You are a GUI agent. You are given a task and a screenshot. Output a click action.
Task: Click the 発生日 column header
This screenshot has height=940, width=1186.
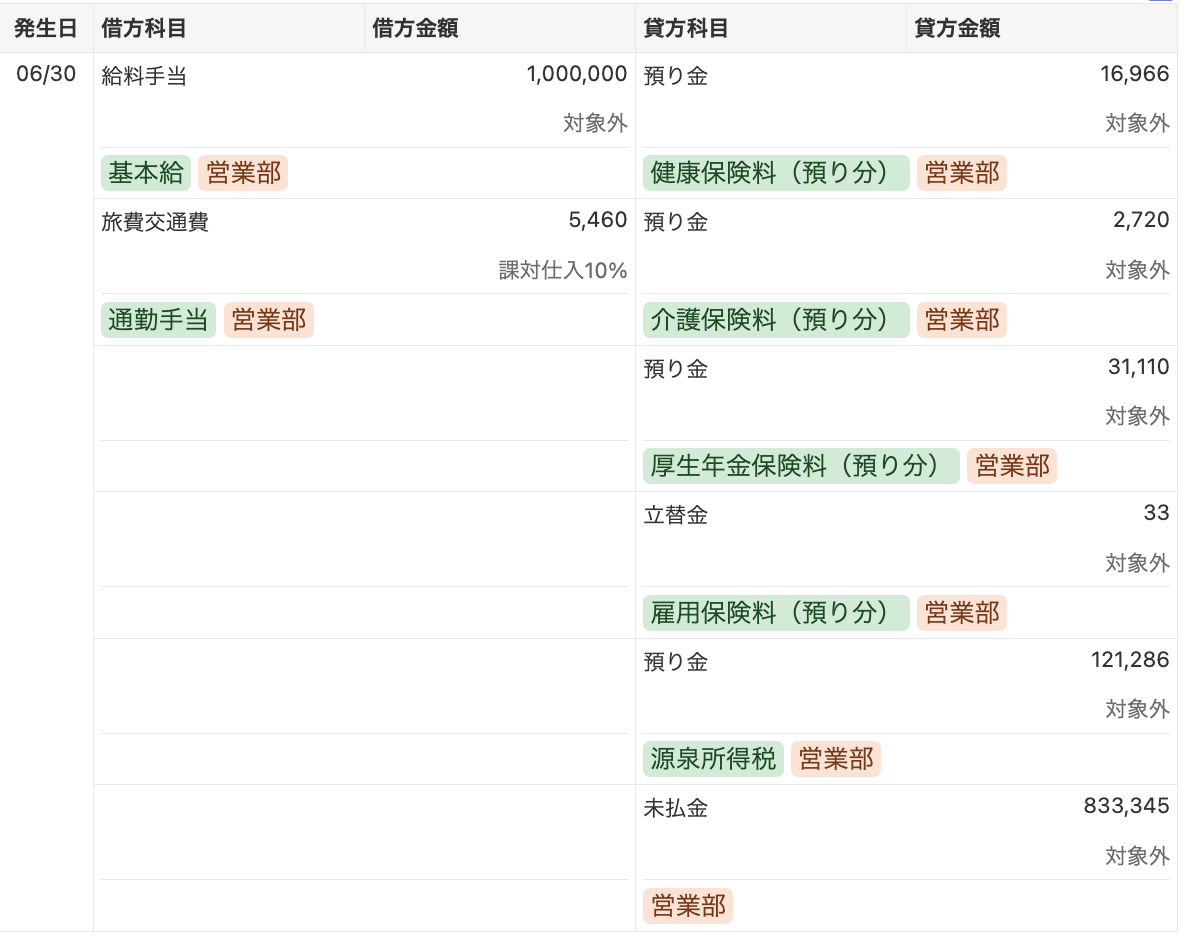pyautogui.click(x=46, y=29)
